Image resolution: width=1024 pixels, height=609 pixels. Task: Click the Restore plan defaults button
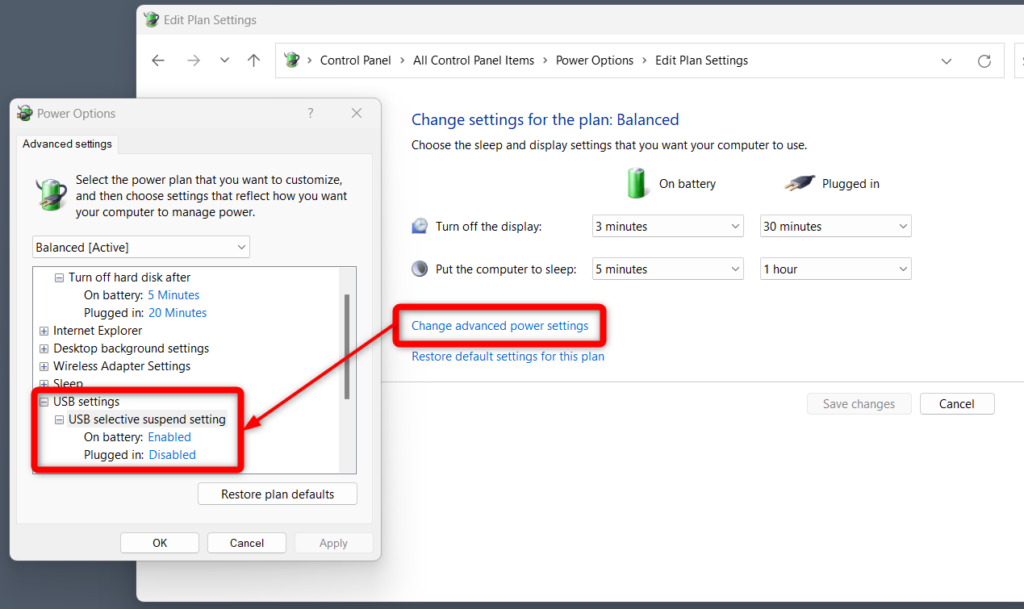(277, 493)
